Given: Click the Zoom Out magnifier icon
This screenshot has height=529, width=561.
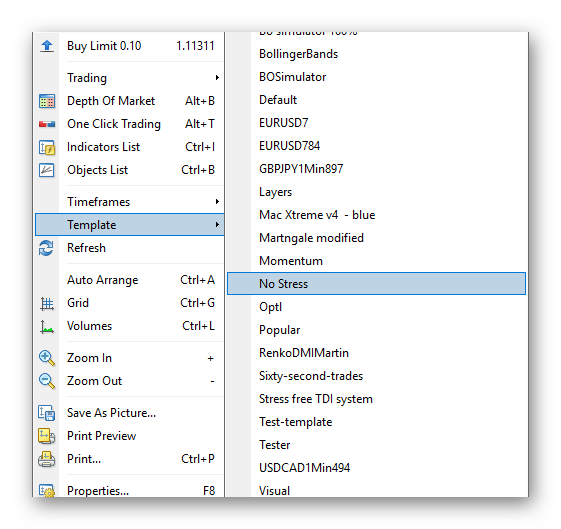Looking at the screenshot, I should click(47, 381).
